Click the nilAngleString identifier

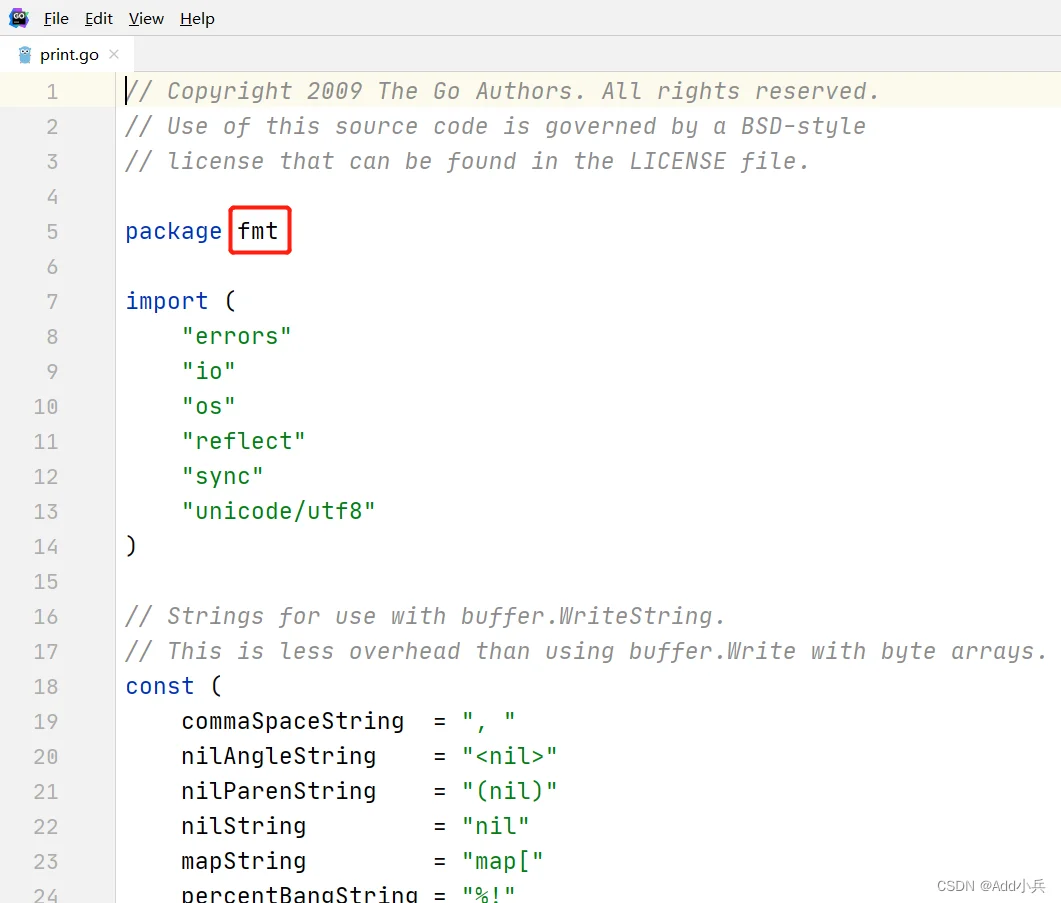pos(279,757)
